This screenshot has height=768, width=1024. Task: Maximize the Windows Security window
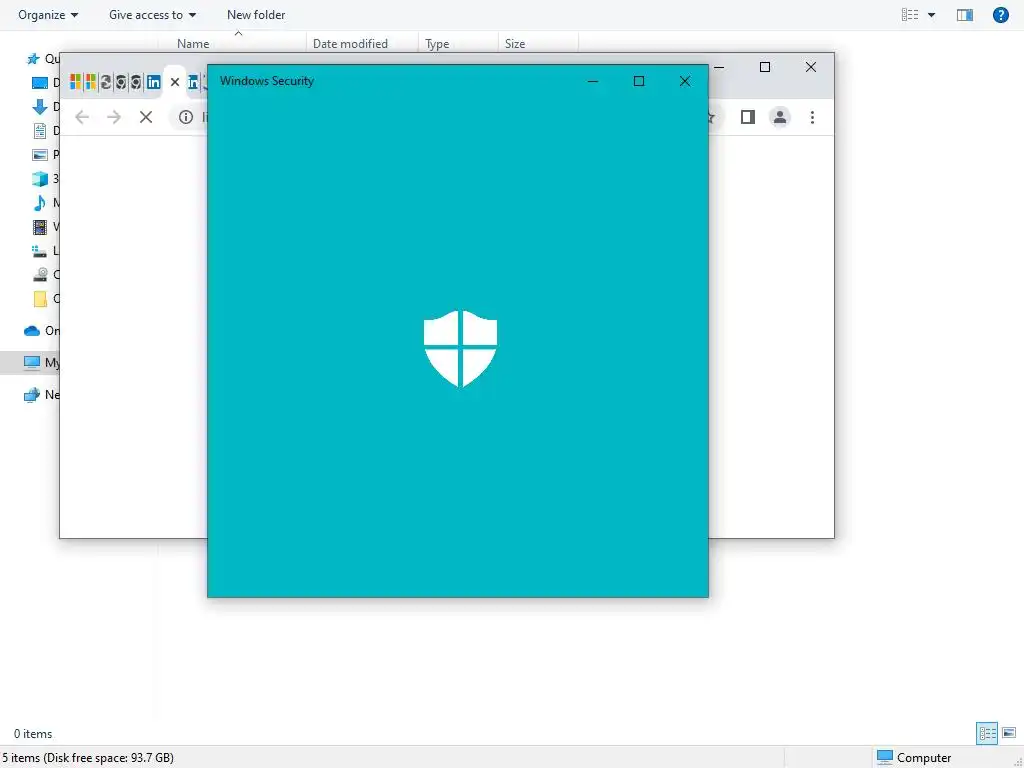[x=639, y=81]
